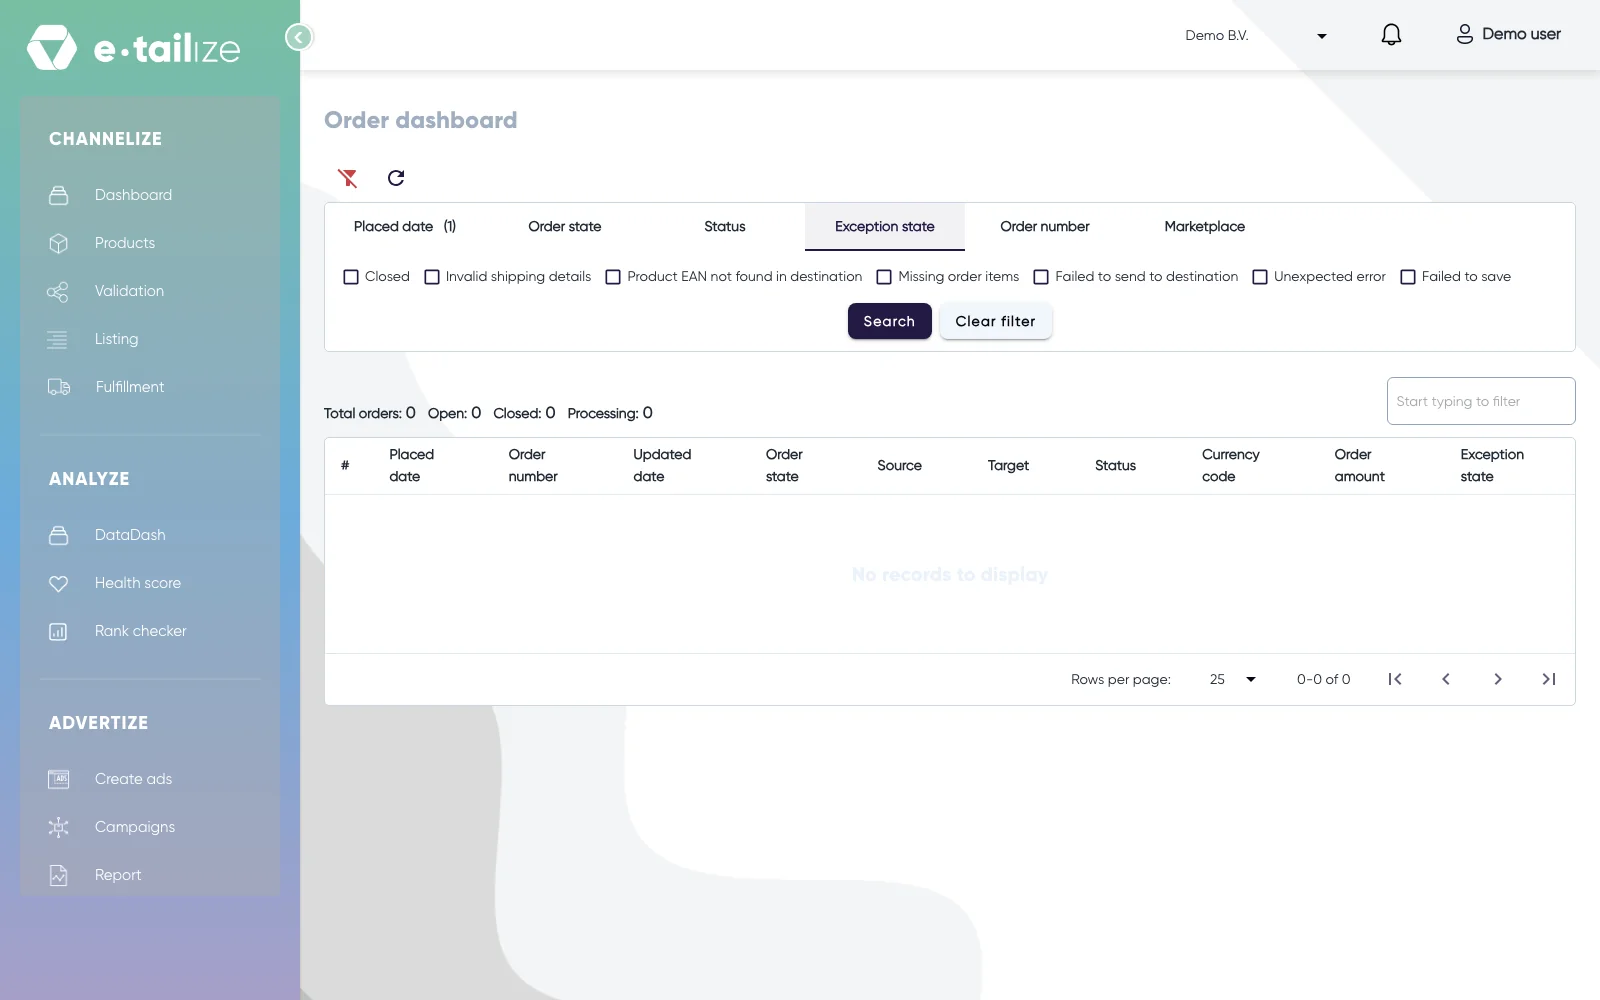
Task: Go to the first page of results
Action: (1395, 679)
